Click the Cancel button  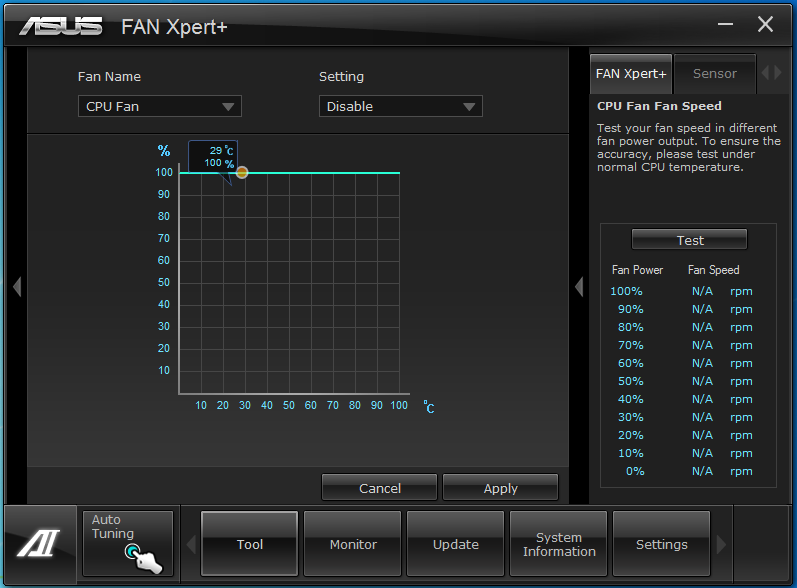[x=380, y=488]
